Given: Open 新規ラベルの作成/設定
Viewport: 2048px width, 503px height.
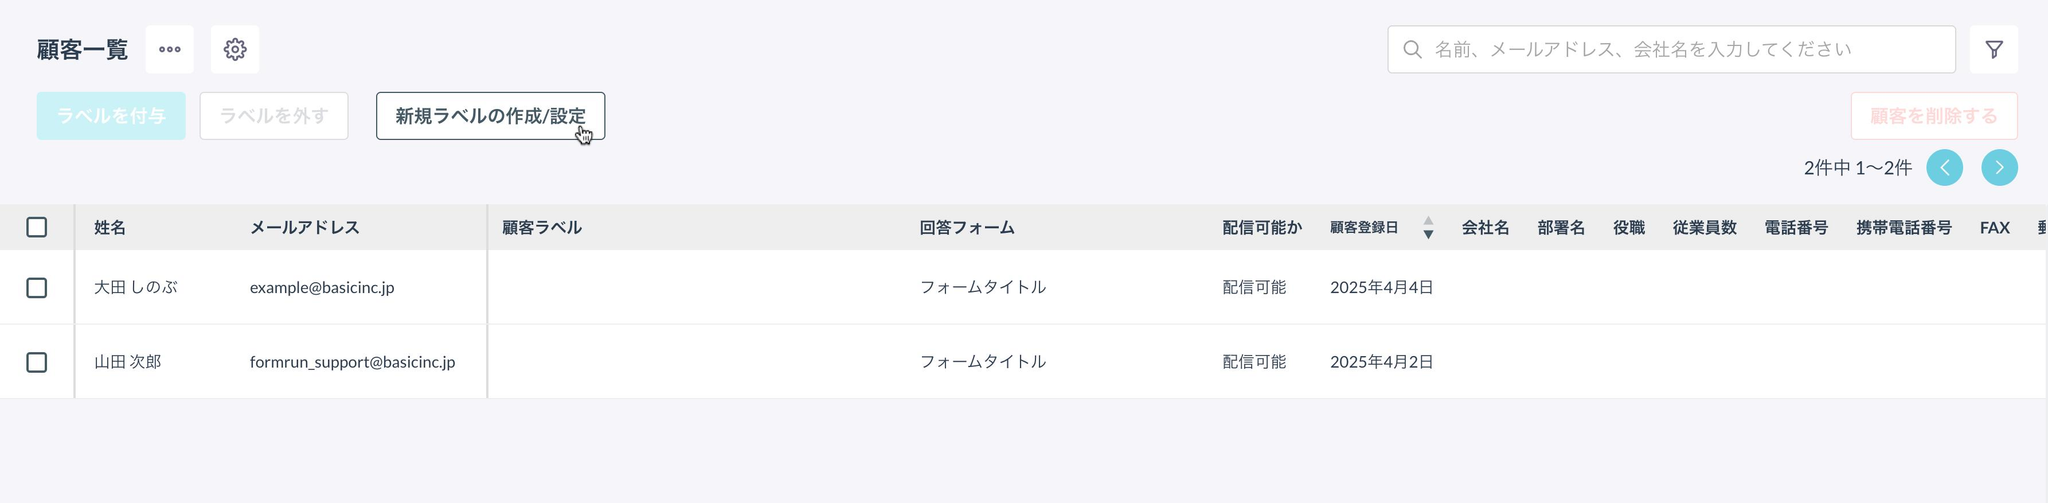Looking at the screenshot, I should click(x=490, y=116).
